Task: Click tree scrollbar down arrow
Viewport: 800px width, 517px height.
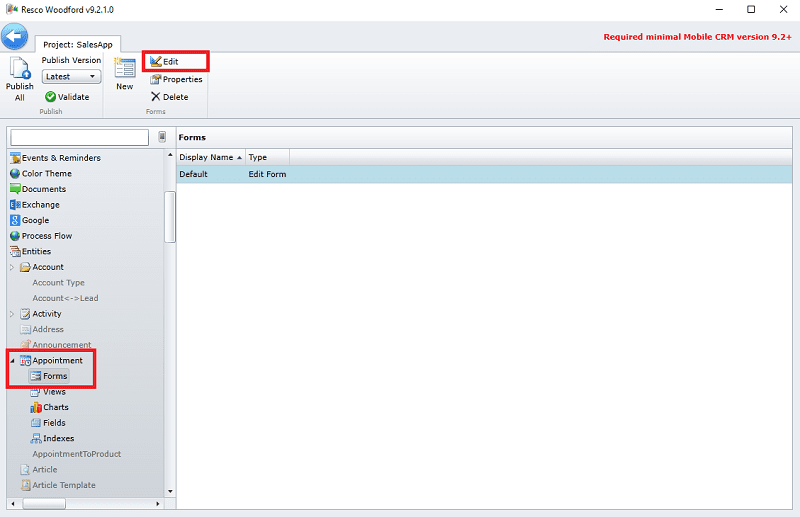Action: [170, 491]
